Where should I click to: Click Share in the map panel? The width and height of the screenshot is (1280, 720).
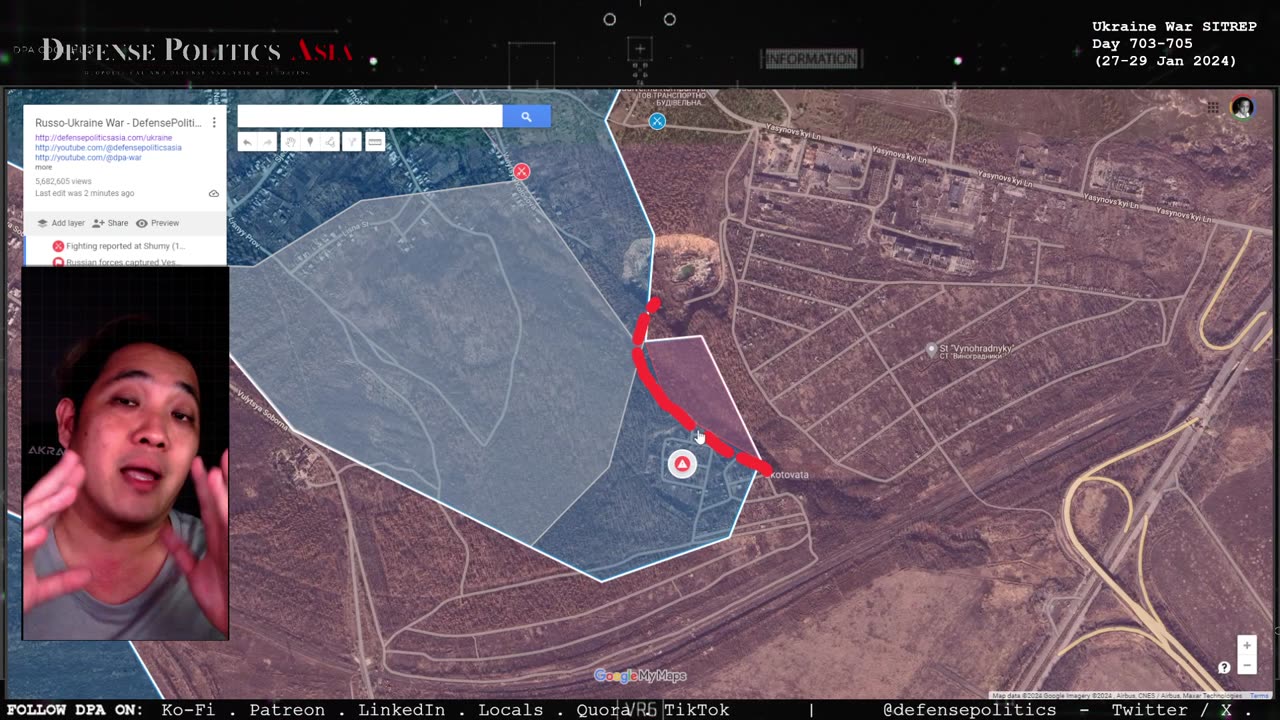coord(110,223)
